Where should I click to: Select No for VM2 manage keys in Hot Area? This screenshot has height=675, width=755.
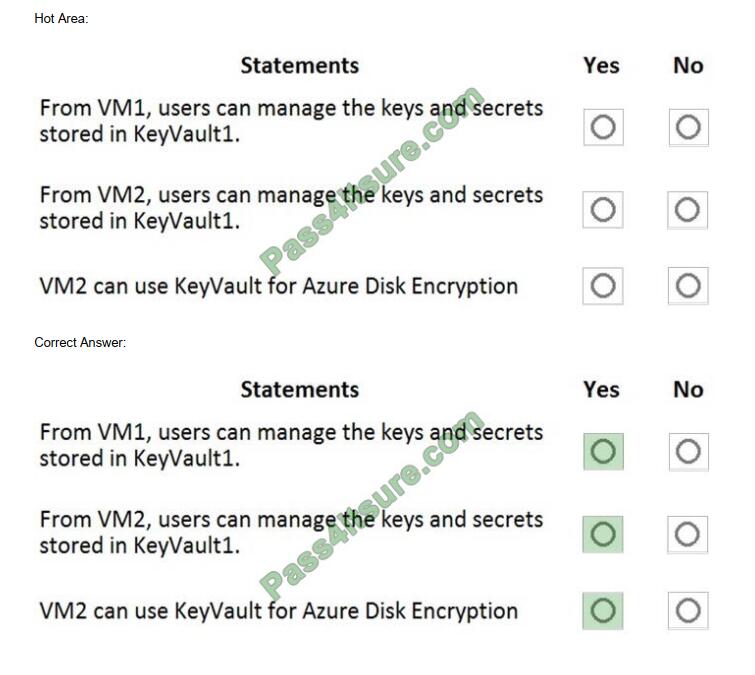pyautogui.click(x=687, y=209)
